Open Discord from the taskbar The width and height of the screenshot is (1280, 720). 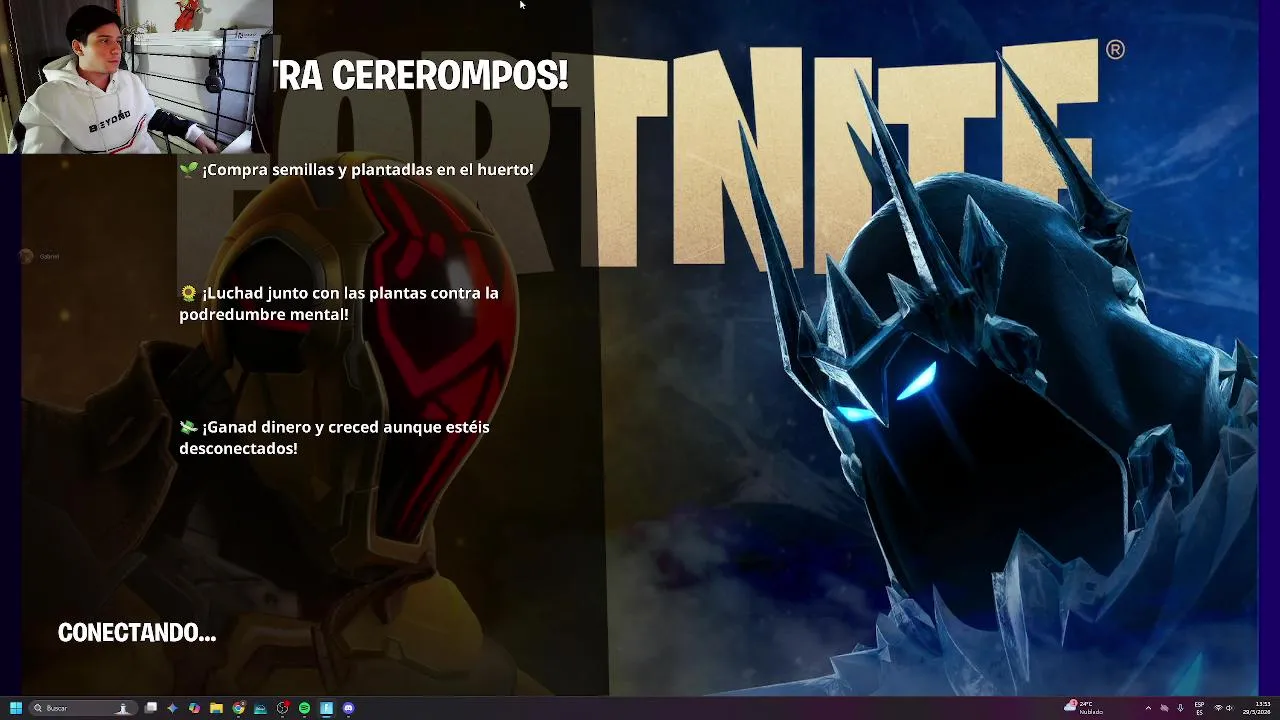click(x=348, y=708)
